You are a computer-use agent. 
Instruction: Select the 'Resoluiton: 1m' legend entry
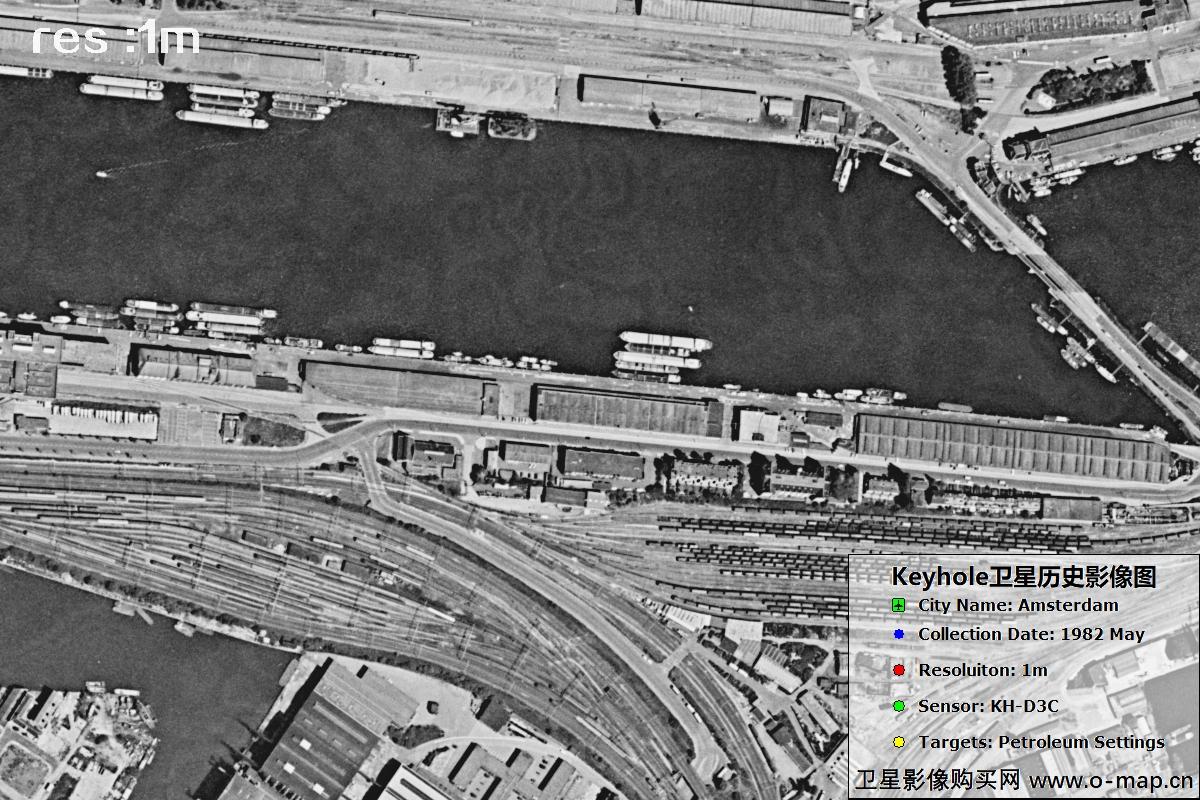(x=982, y=670)
